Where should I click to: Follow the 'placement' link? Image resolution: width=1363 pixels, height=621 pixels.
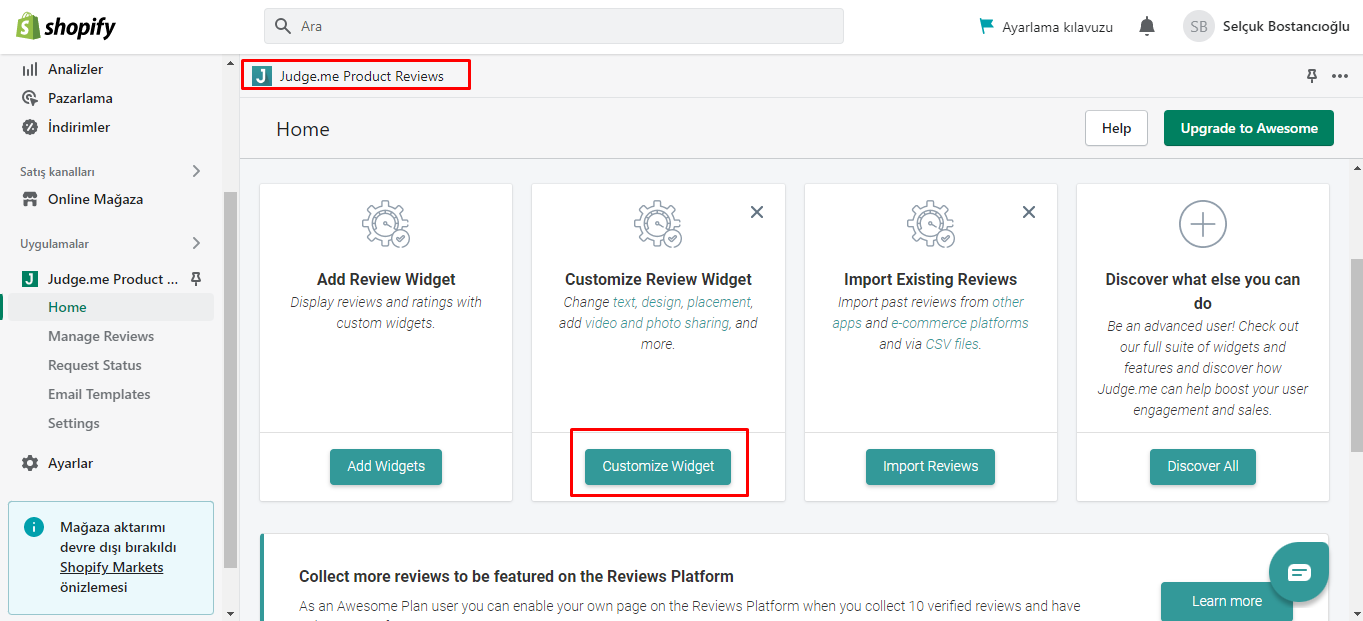[719, 302]
